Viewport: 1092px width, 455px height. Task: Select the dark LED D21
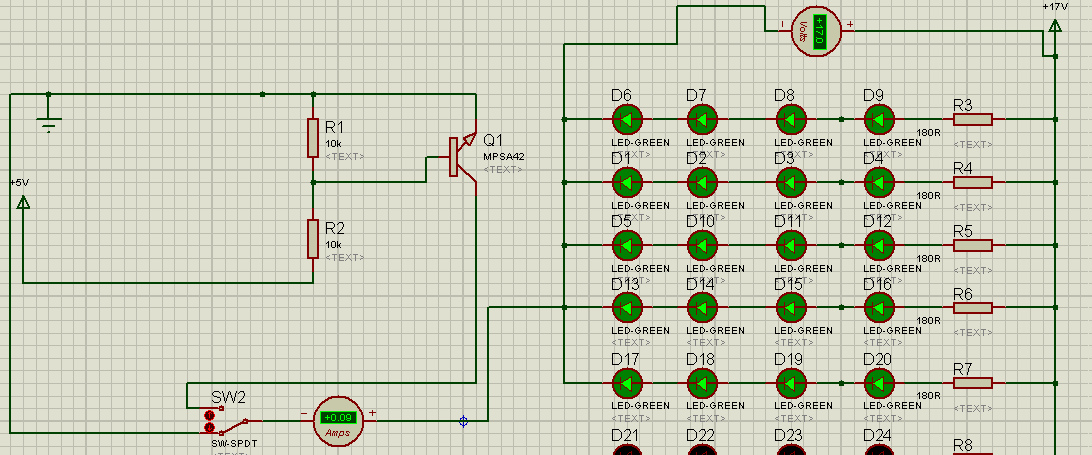pyautogui.click(x=627, y=449)
